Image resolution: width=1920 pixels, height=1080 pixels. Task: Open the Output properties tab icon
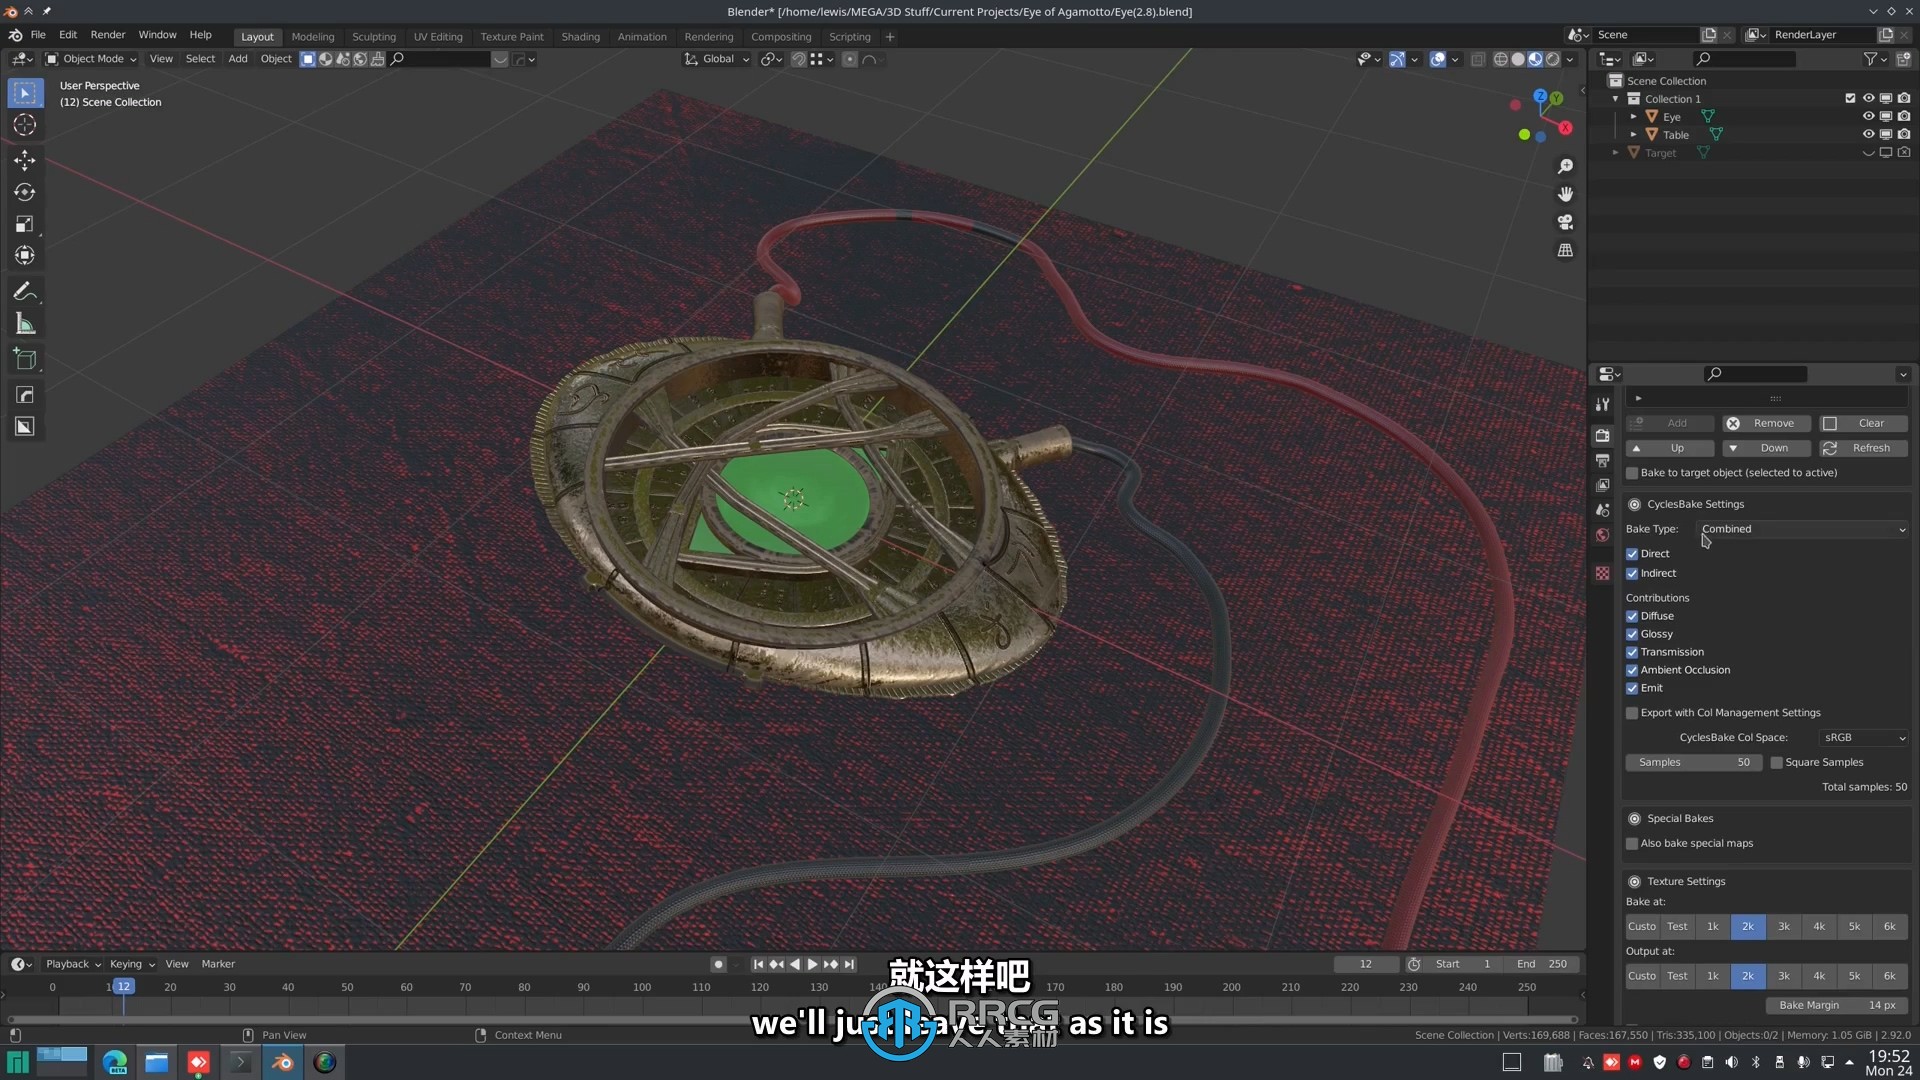click(1602, 461)
